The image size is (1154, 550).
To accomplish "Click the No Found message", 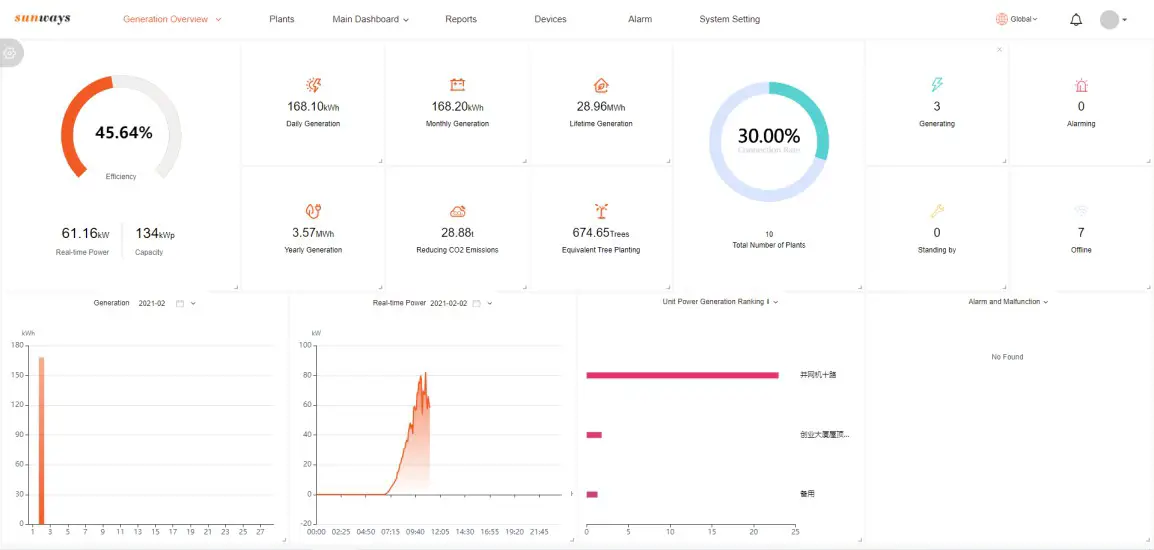I will click(1008, 357).
